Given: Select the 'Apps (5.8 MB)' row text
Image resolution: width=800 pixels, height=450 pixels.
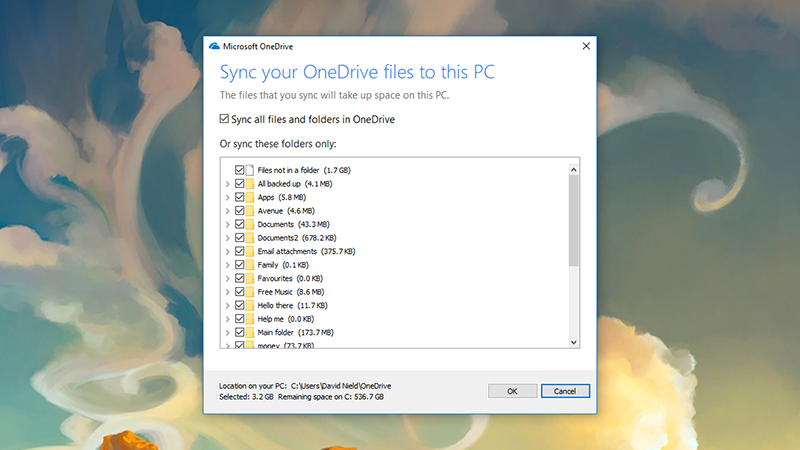Looking at the screenshot, I should click(x=282, y=197).
